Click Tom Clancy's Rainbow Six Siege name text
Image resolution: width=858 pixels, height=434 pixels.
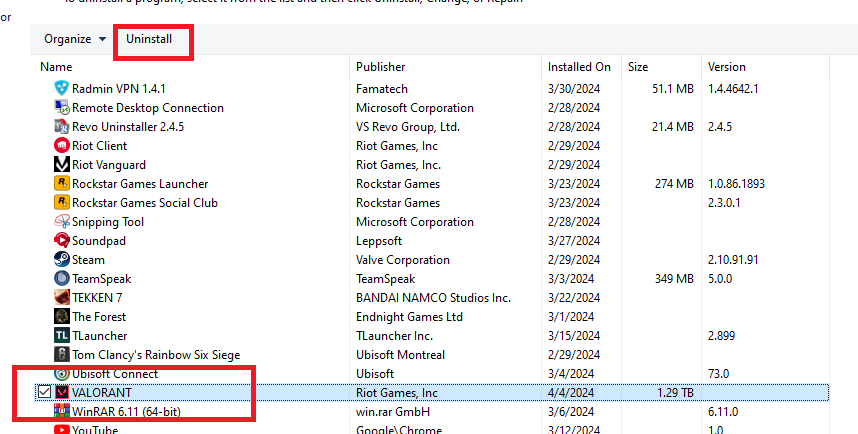coord(156,355)
